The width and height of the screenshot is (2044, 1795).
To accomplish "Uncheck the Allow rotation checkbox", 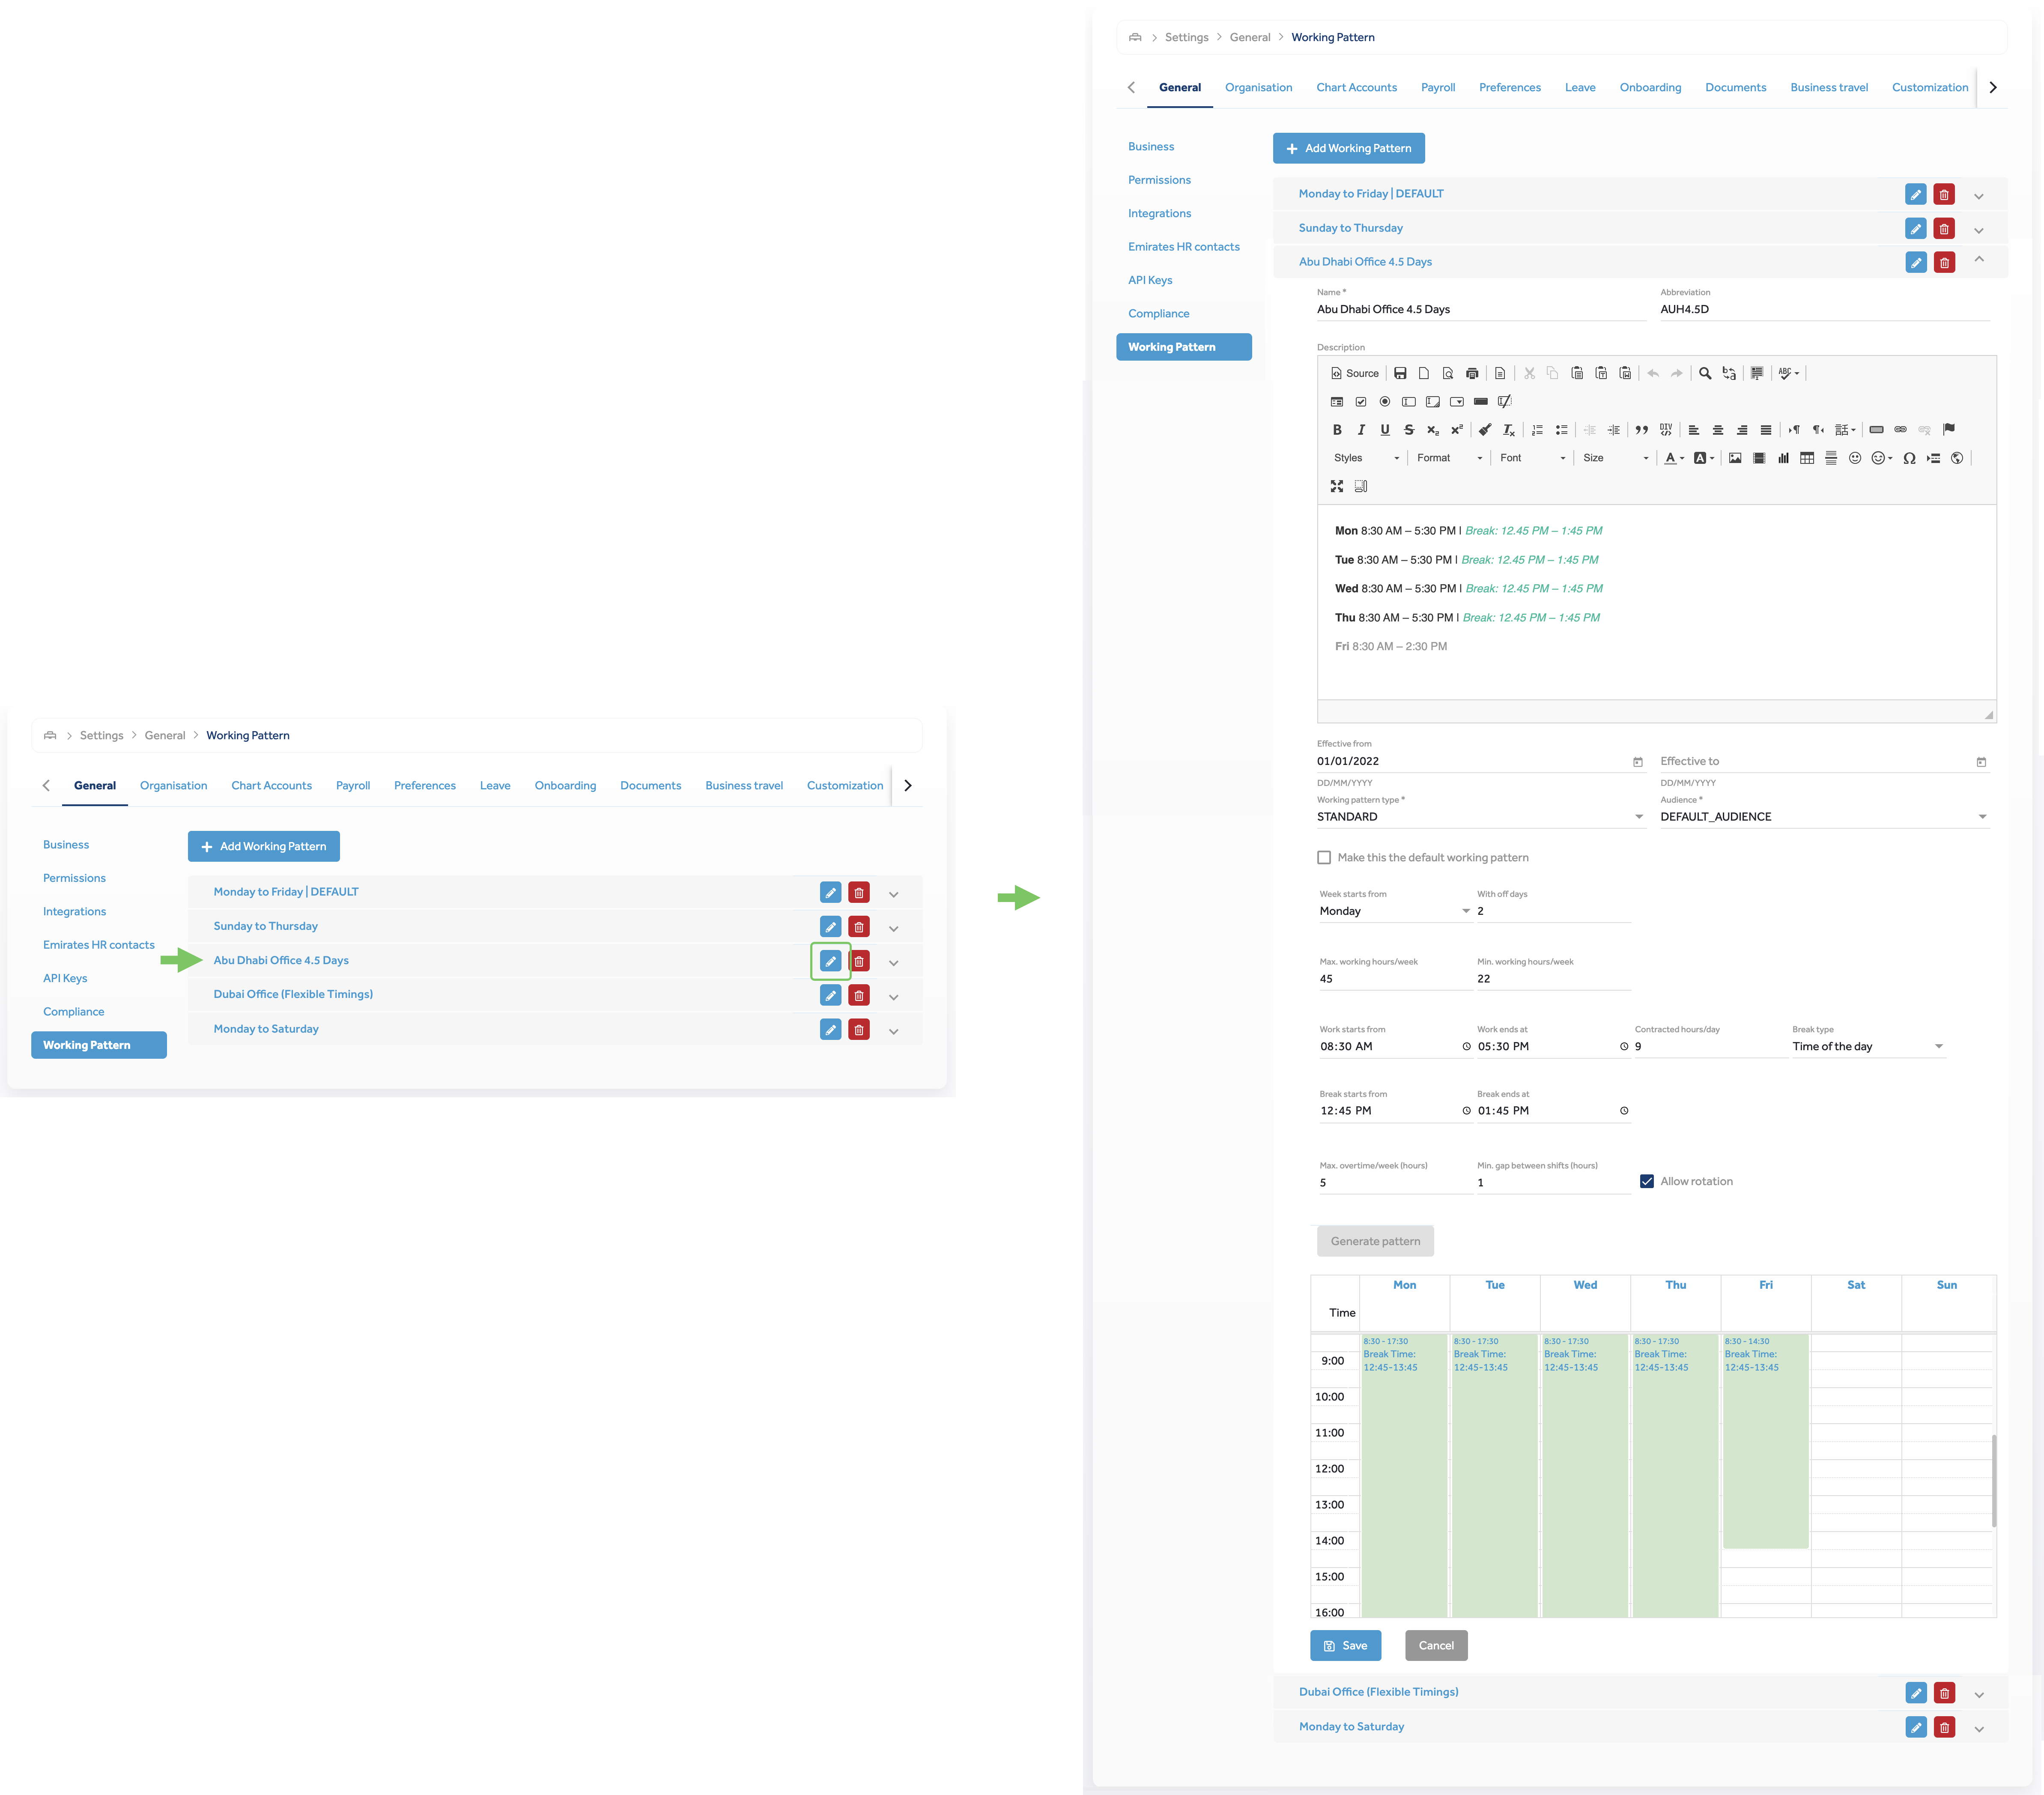I will [1646, 1181].
